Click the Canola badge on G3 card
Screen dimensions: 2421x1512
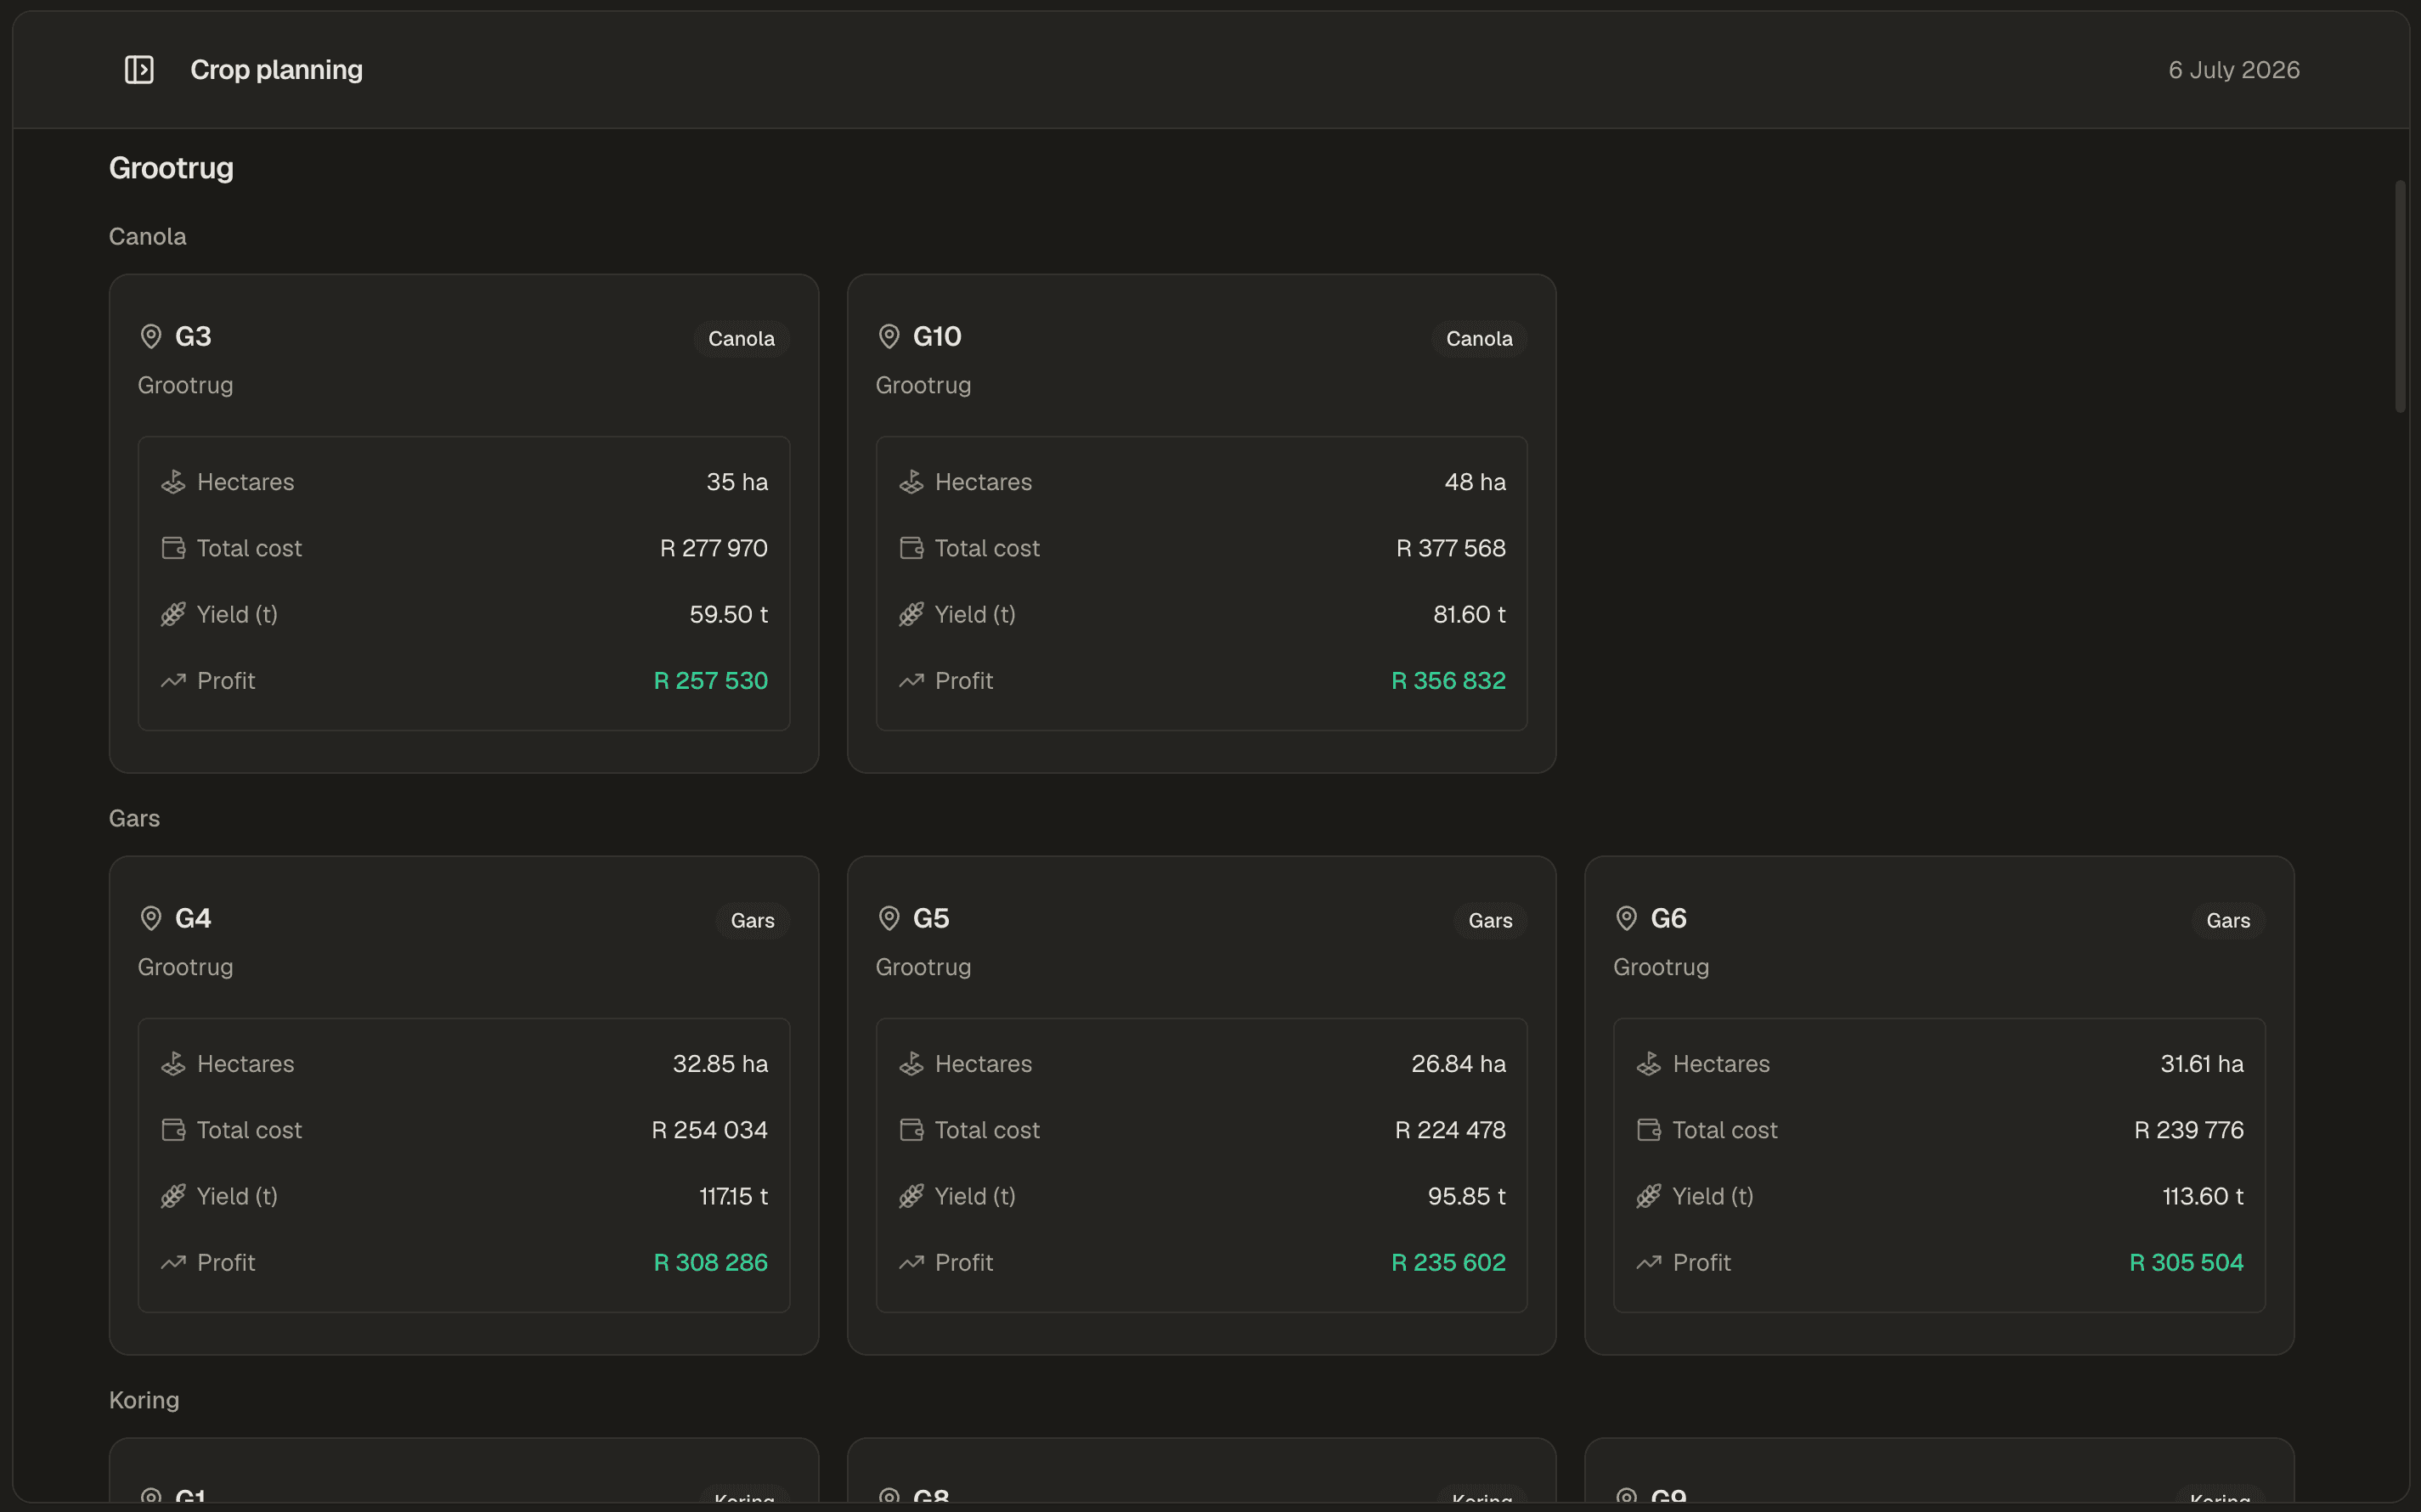(x=741, y=339)
